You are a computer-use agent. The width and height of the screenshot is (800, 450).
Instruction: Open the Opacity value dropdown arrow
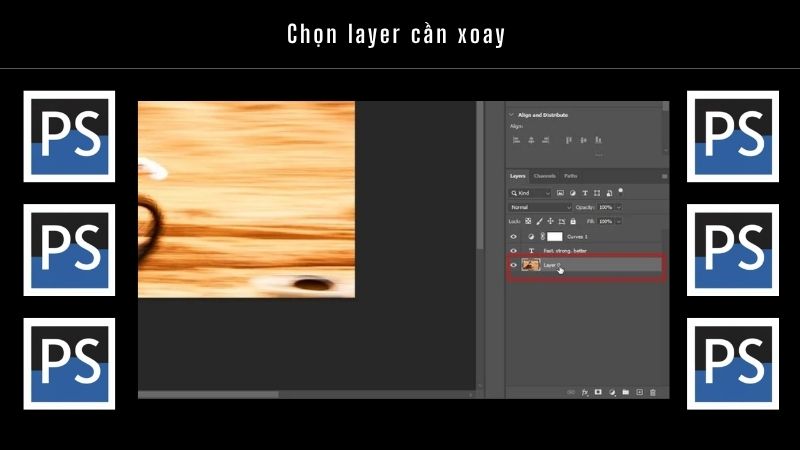619,207
